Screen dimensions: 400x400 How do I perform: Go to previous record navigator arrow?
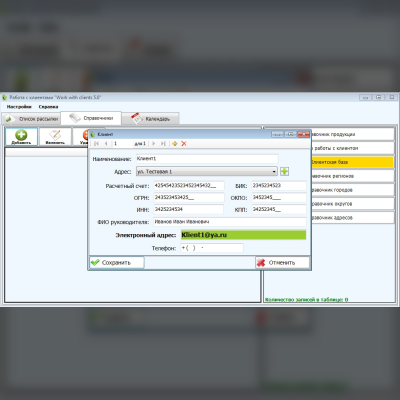click(x=106, y=144)
